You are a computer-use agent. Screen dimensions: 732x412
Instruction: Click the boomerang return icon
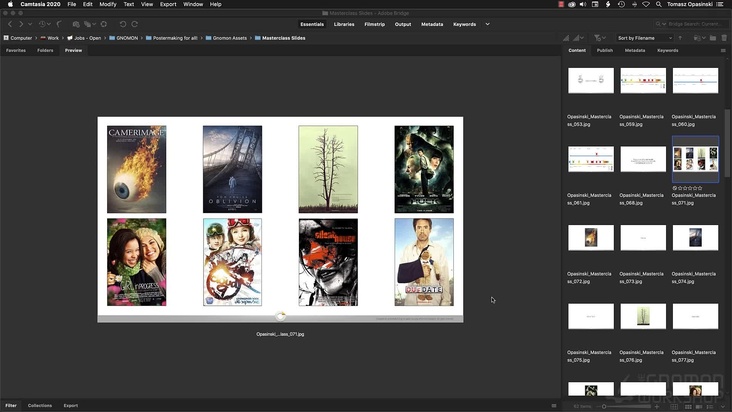(59, 24)
